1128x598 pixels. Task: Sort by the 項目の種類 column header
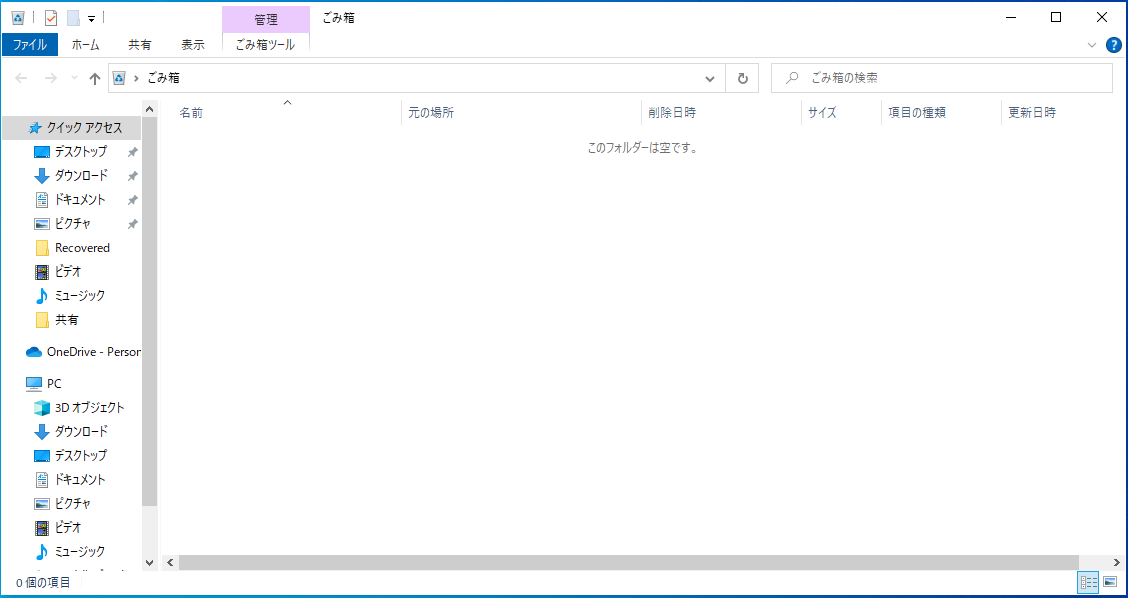click(x=941, y=113)
